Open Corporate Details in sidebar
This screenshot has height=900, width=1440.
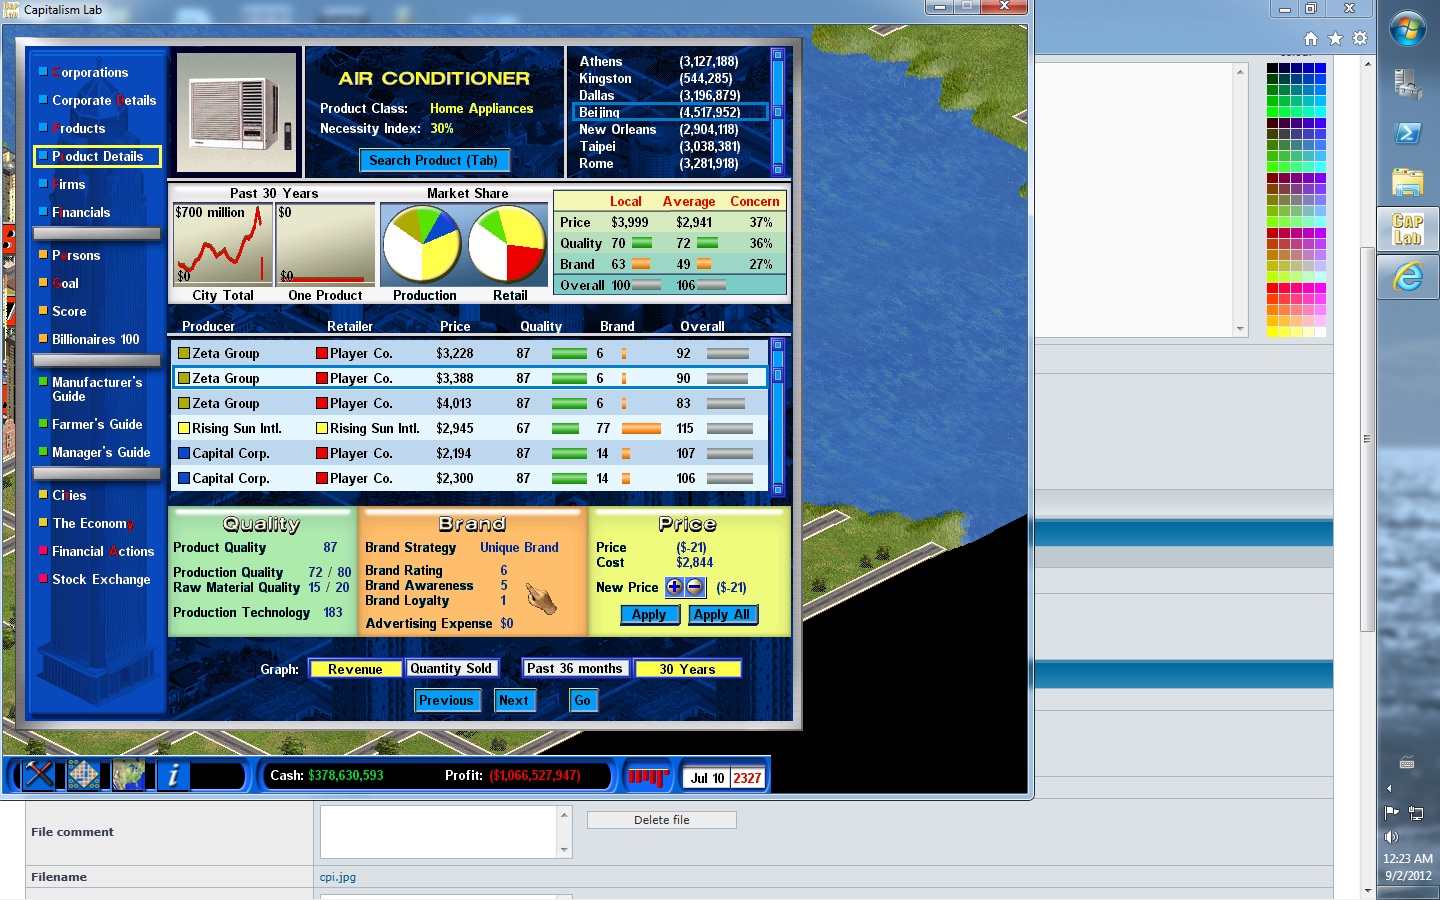(x=104, y=100)
